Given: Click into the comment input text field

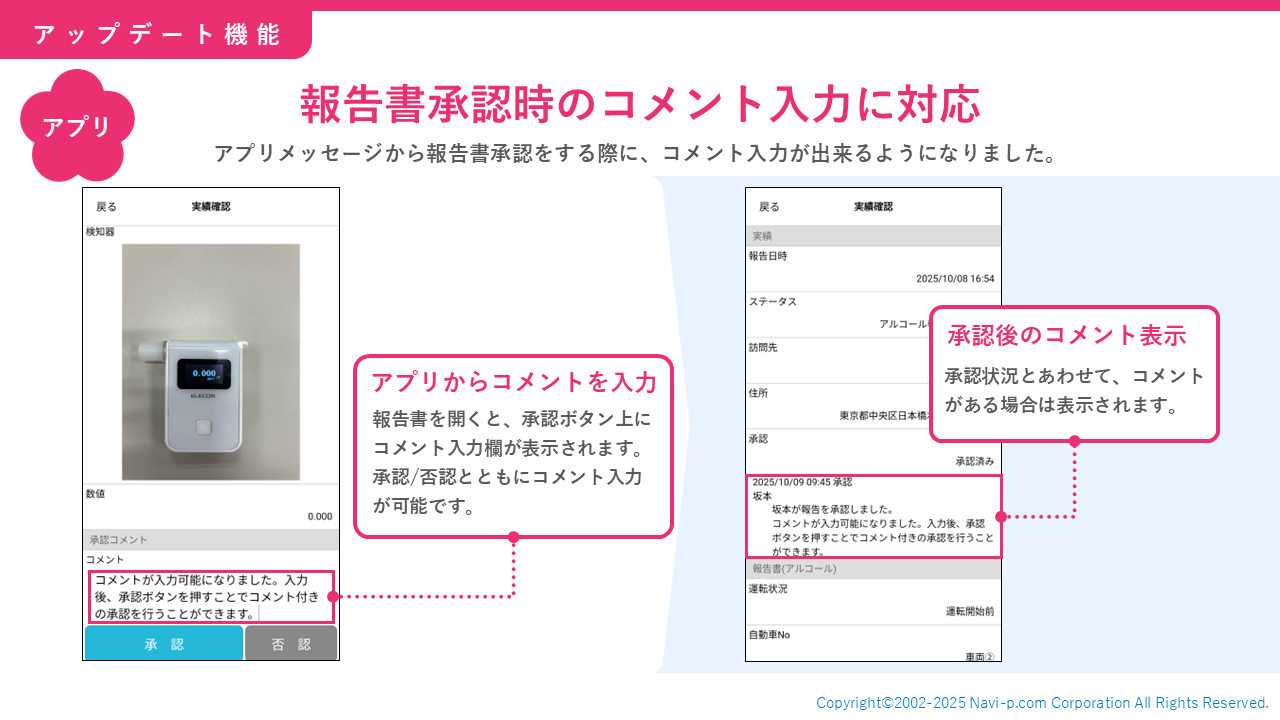Looking at the screenshot, I should click(x=211, y=596).
